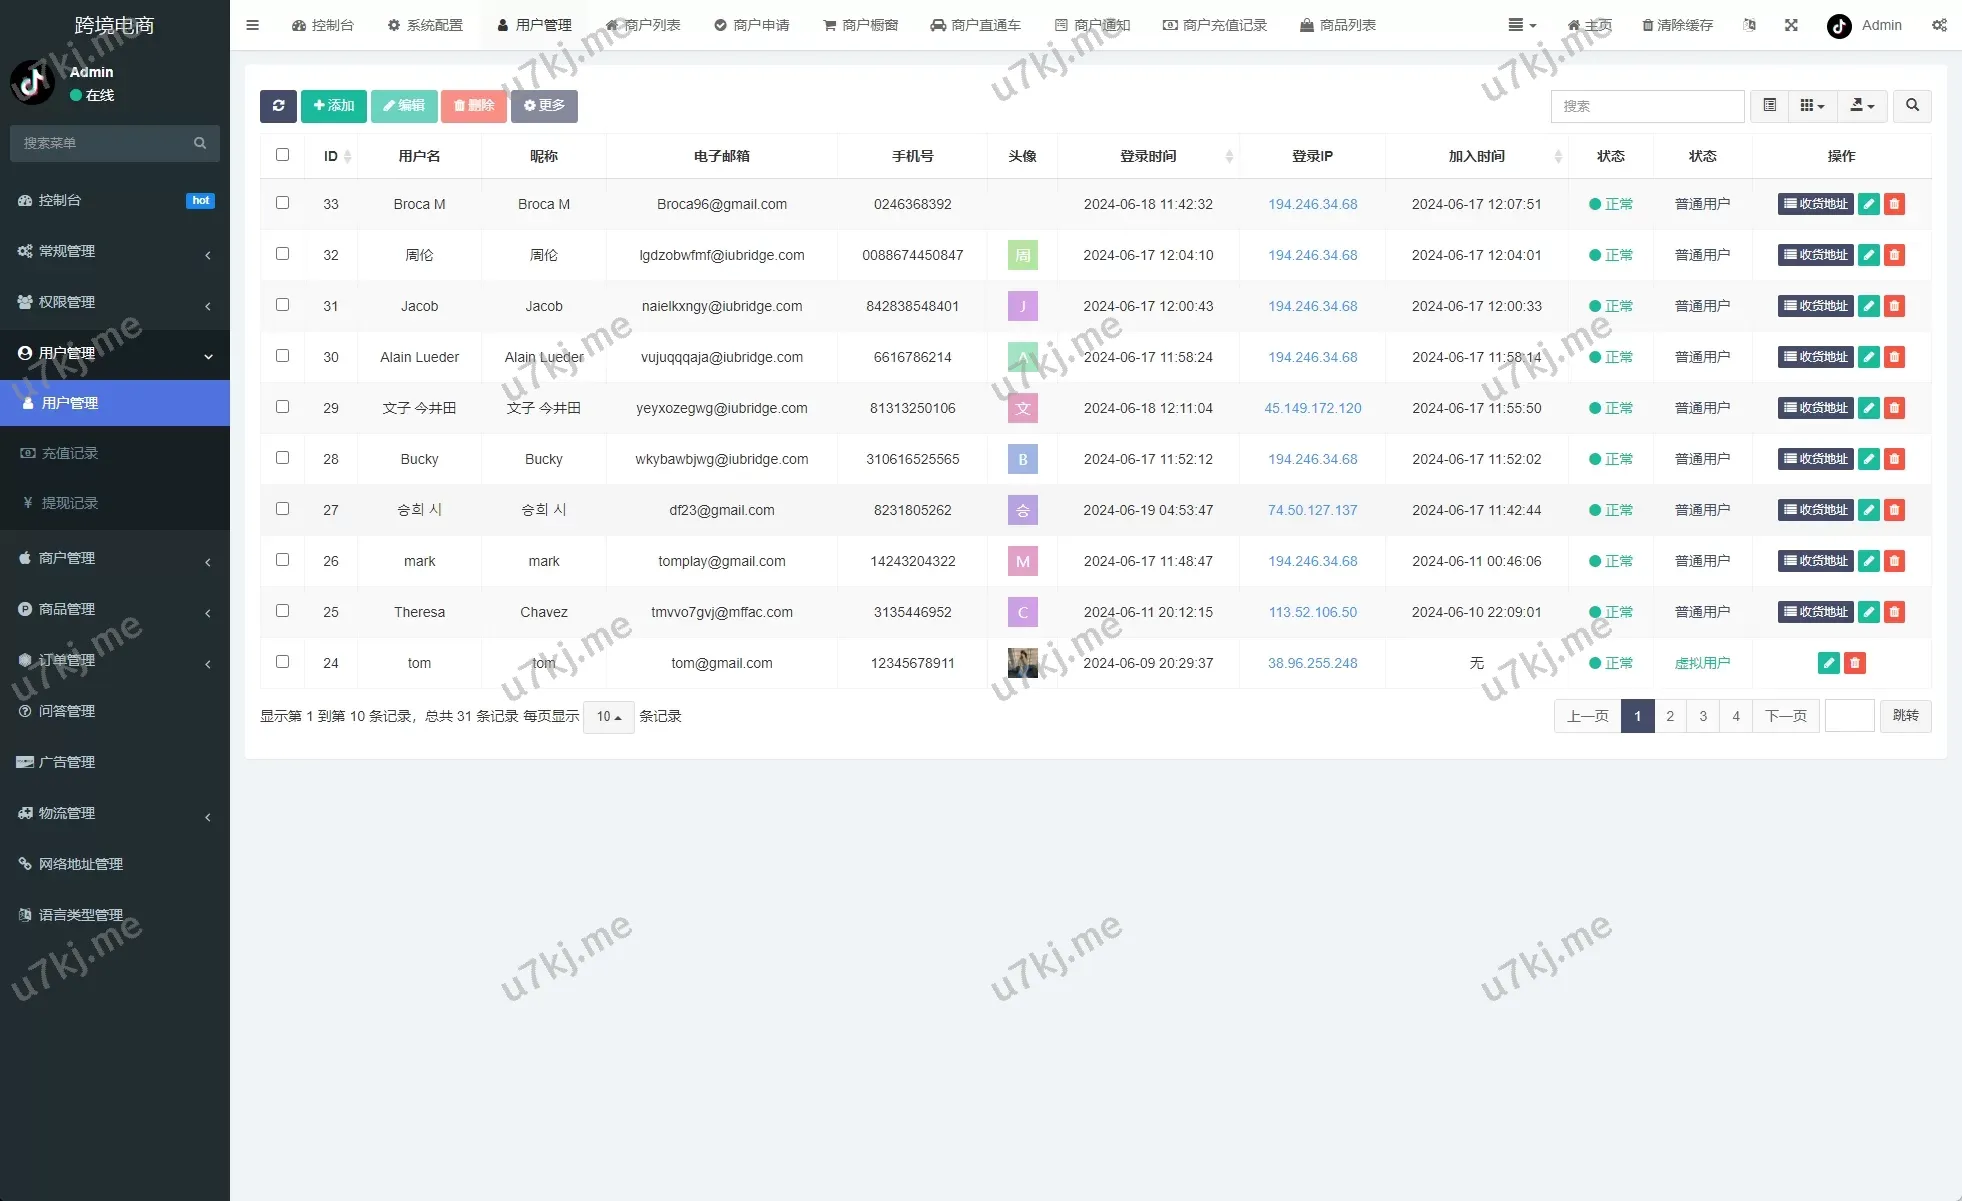Click the user avatar thumbnail for tom

pyautogui.click(x=1022, y=663)
